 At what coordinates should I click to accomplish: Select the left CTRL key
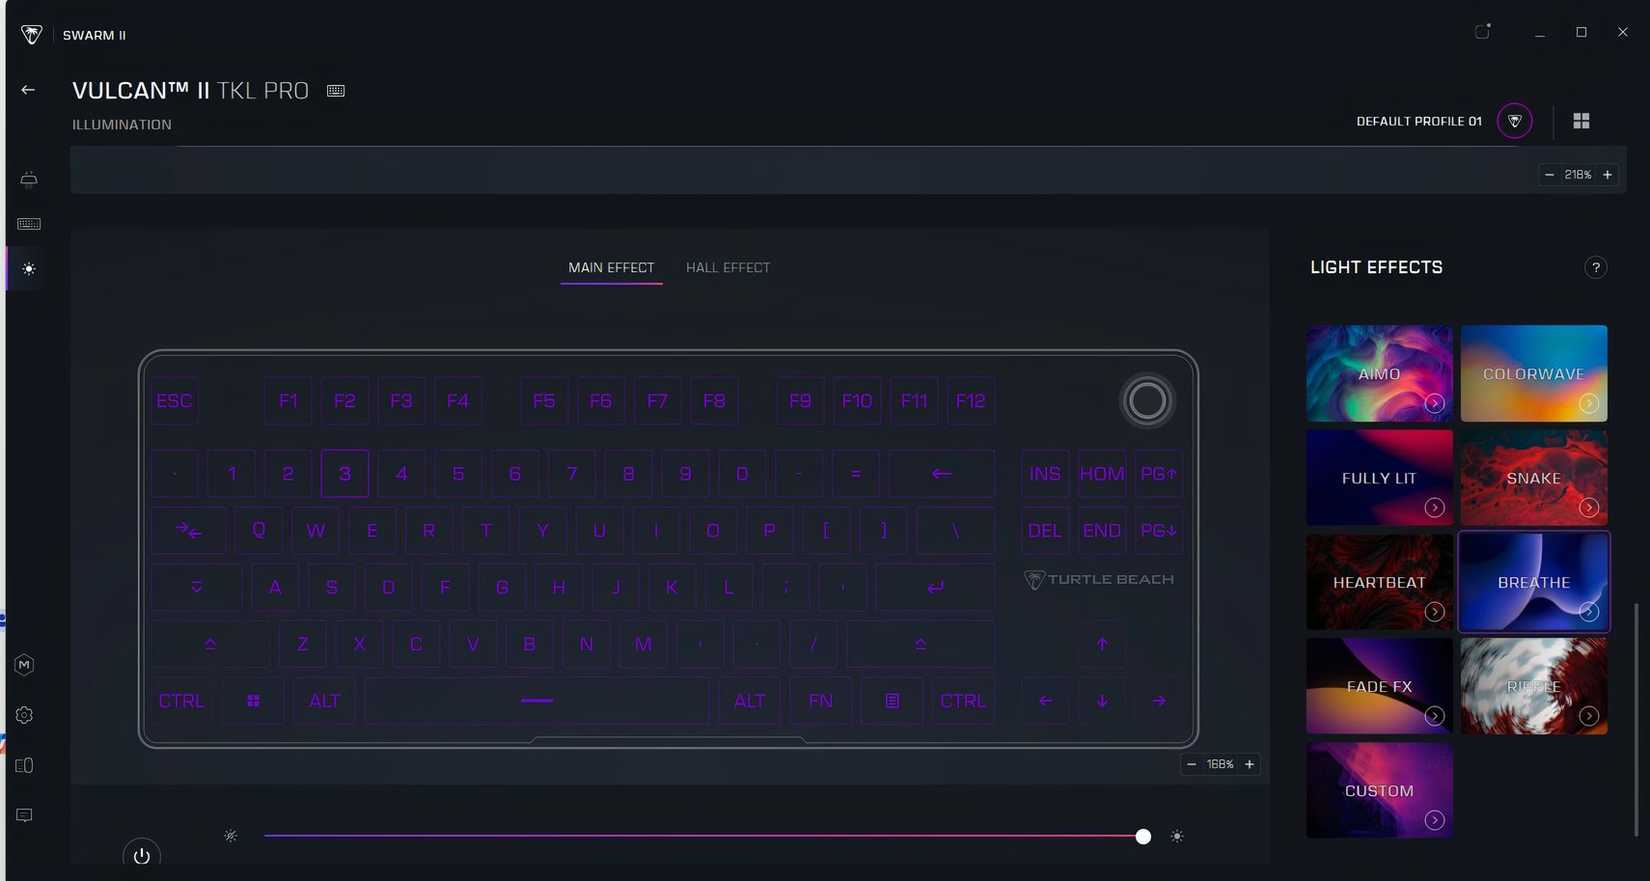click(x=181, y=701)
